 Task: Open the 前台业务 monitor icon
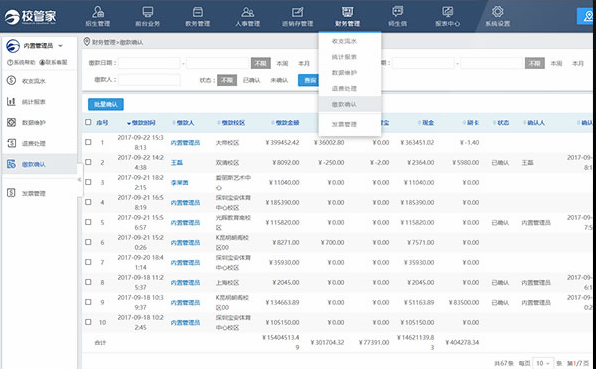point(147,12)
